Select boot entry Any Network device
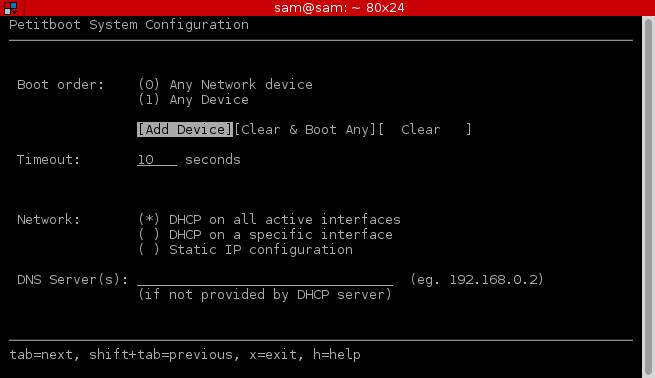The width and height of the screenshot is (655, 378). pos(226,85)
